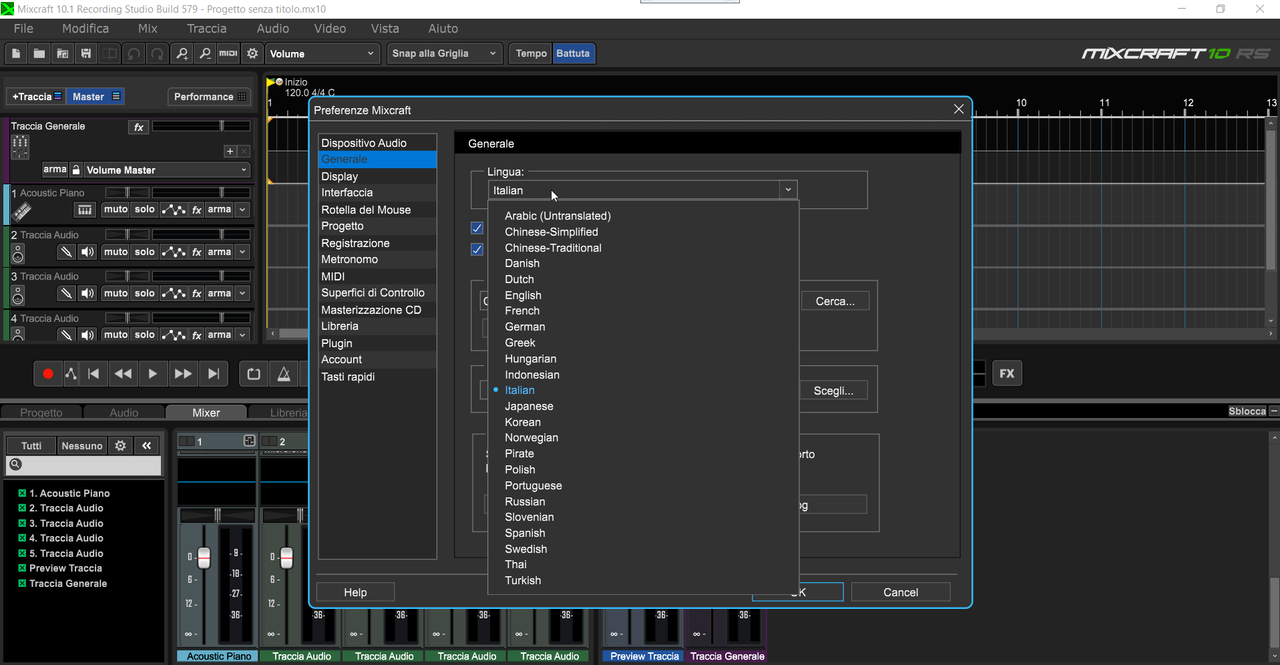Toggle the Metronome icon in transport
The image size is (1280, 665).
click(284, 374)
